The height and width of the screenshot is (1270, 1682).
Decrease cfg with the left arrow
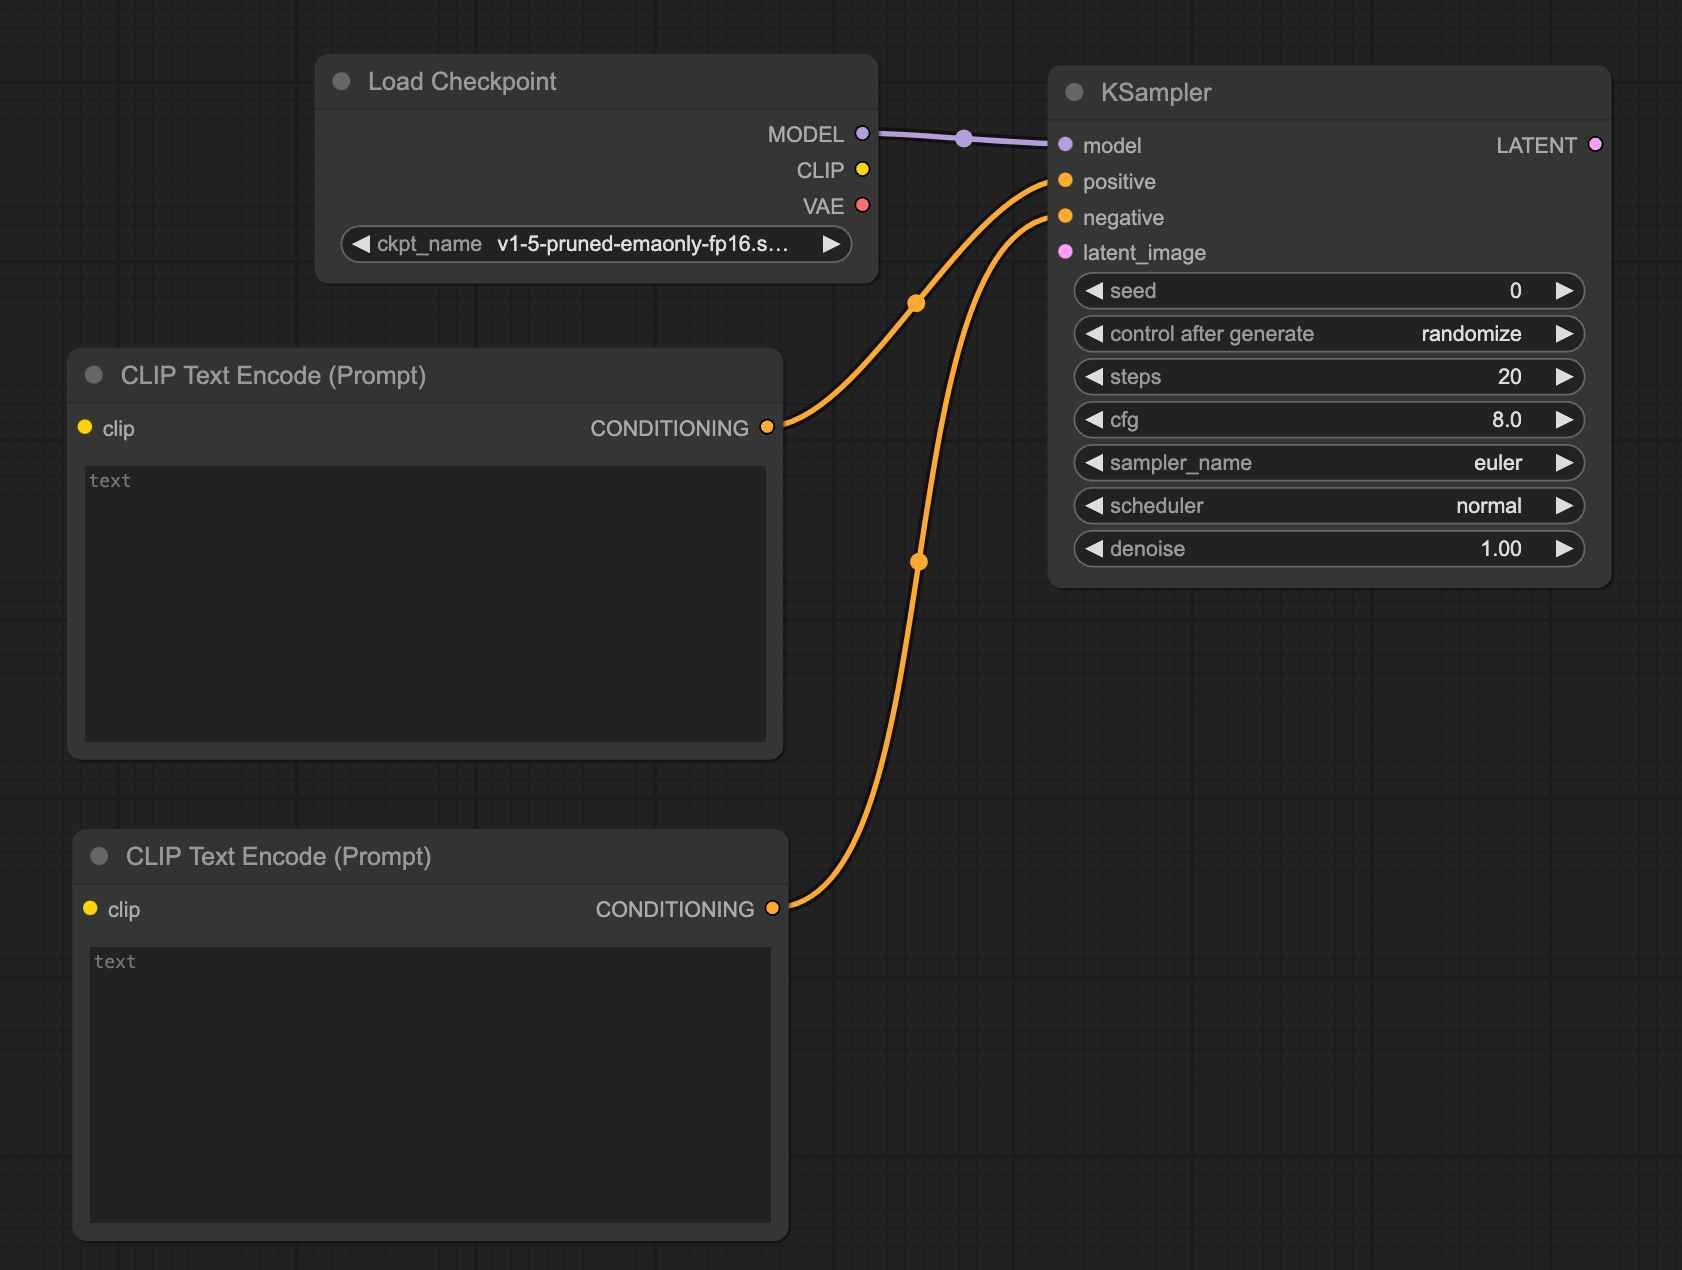[x=1094, y=420]
